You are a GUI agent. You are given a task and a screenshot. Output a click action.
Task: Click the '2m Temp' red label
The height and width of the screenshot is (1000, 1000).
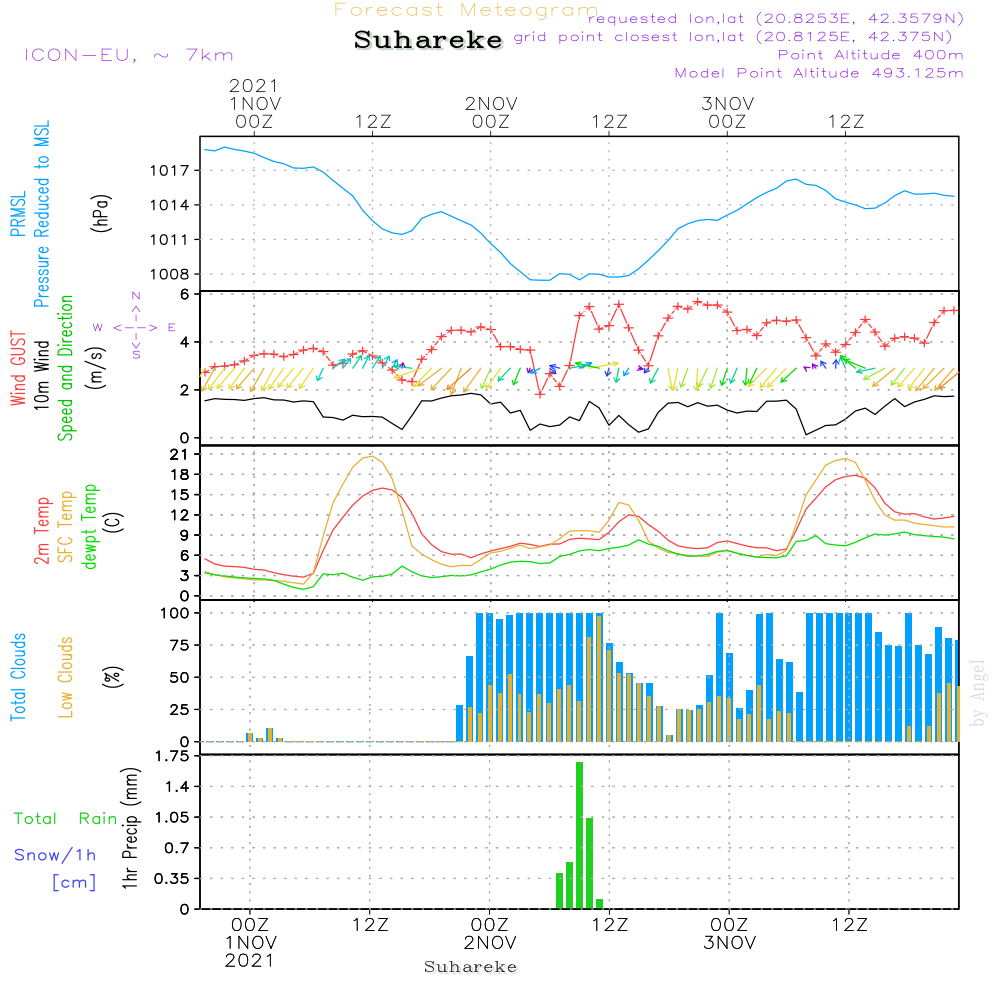coord(41,531)
